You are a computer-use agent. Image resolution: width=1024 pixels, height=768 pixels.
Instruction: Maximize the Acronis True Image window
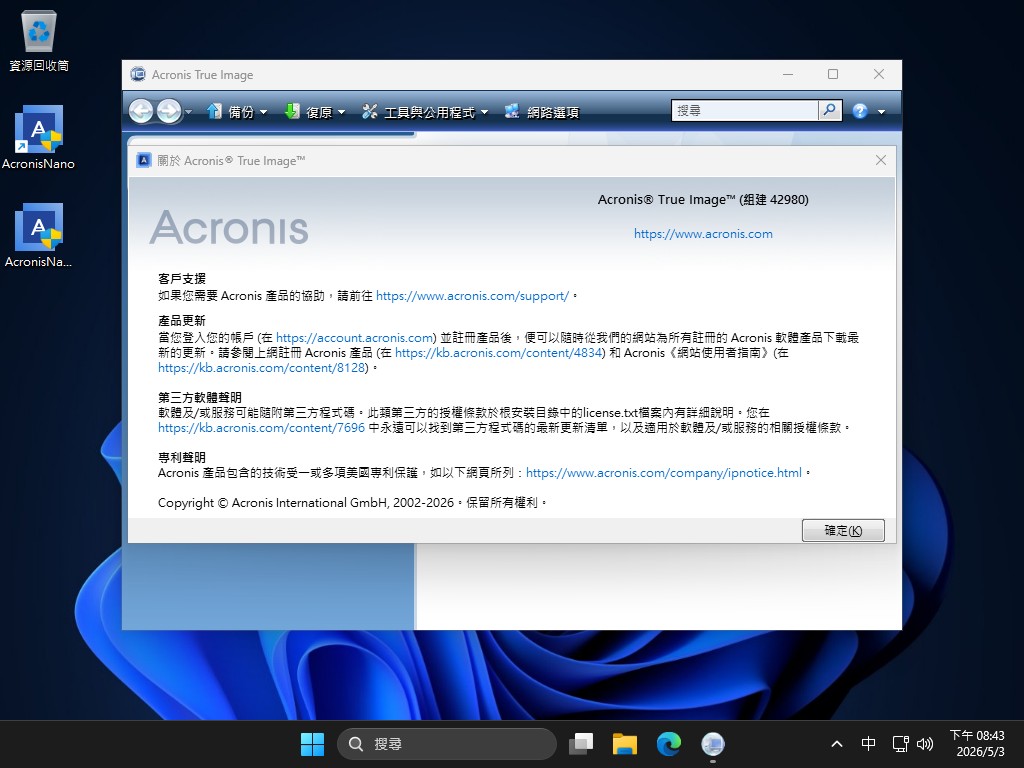point(833,74)
